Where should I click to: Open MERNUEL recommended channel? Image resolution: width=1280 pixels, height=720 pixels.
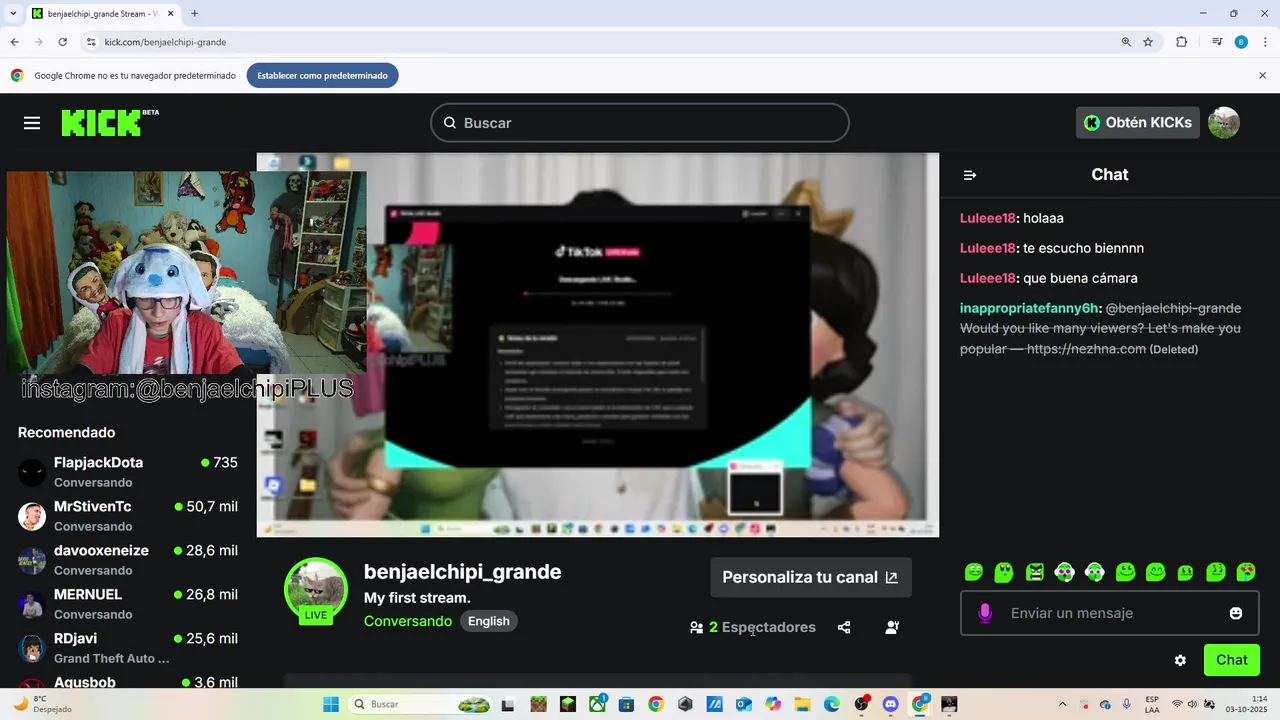click(128, 604)
